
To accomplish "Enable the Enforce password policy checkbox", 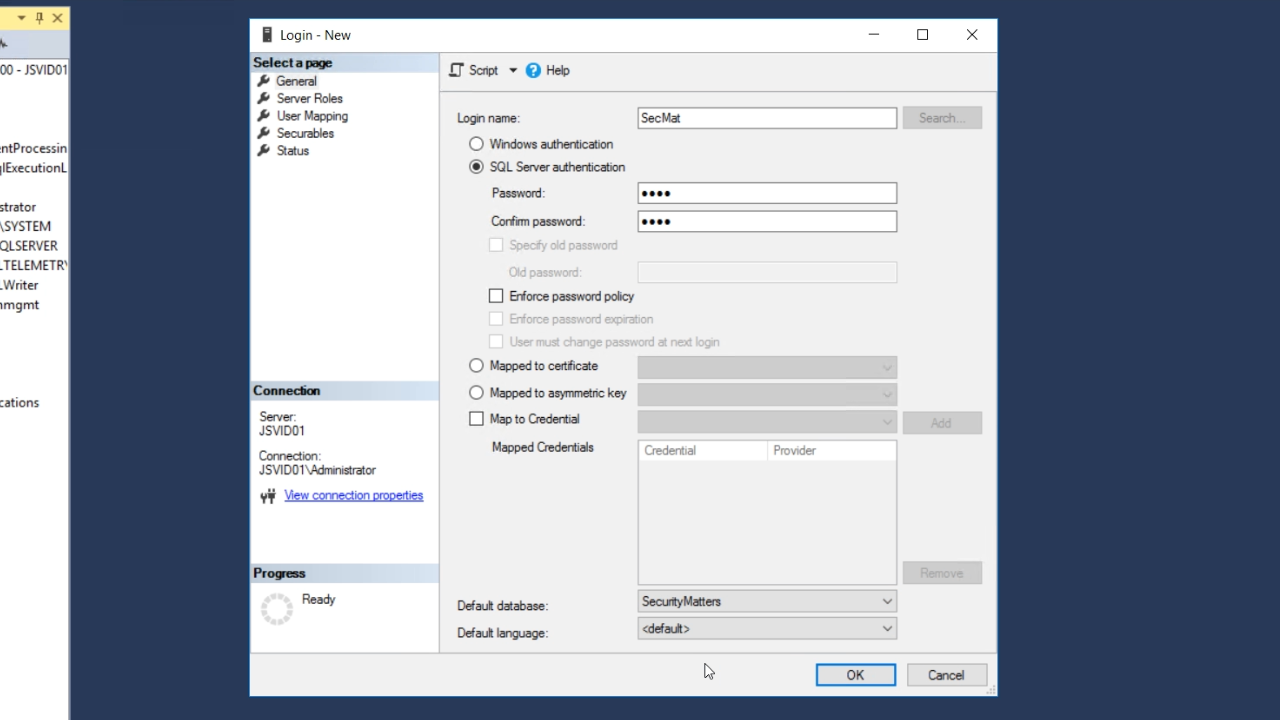I will tap(496, 296).
